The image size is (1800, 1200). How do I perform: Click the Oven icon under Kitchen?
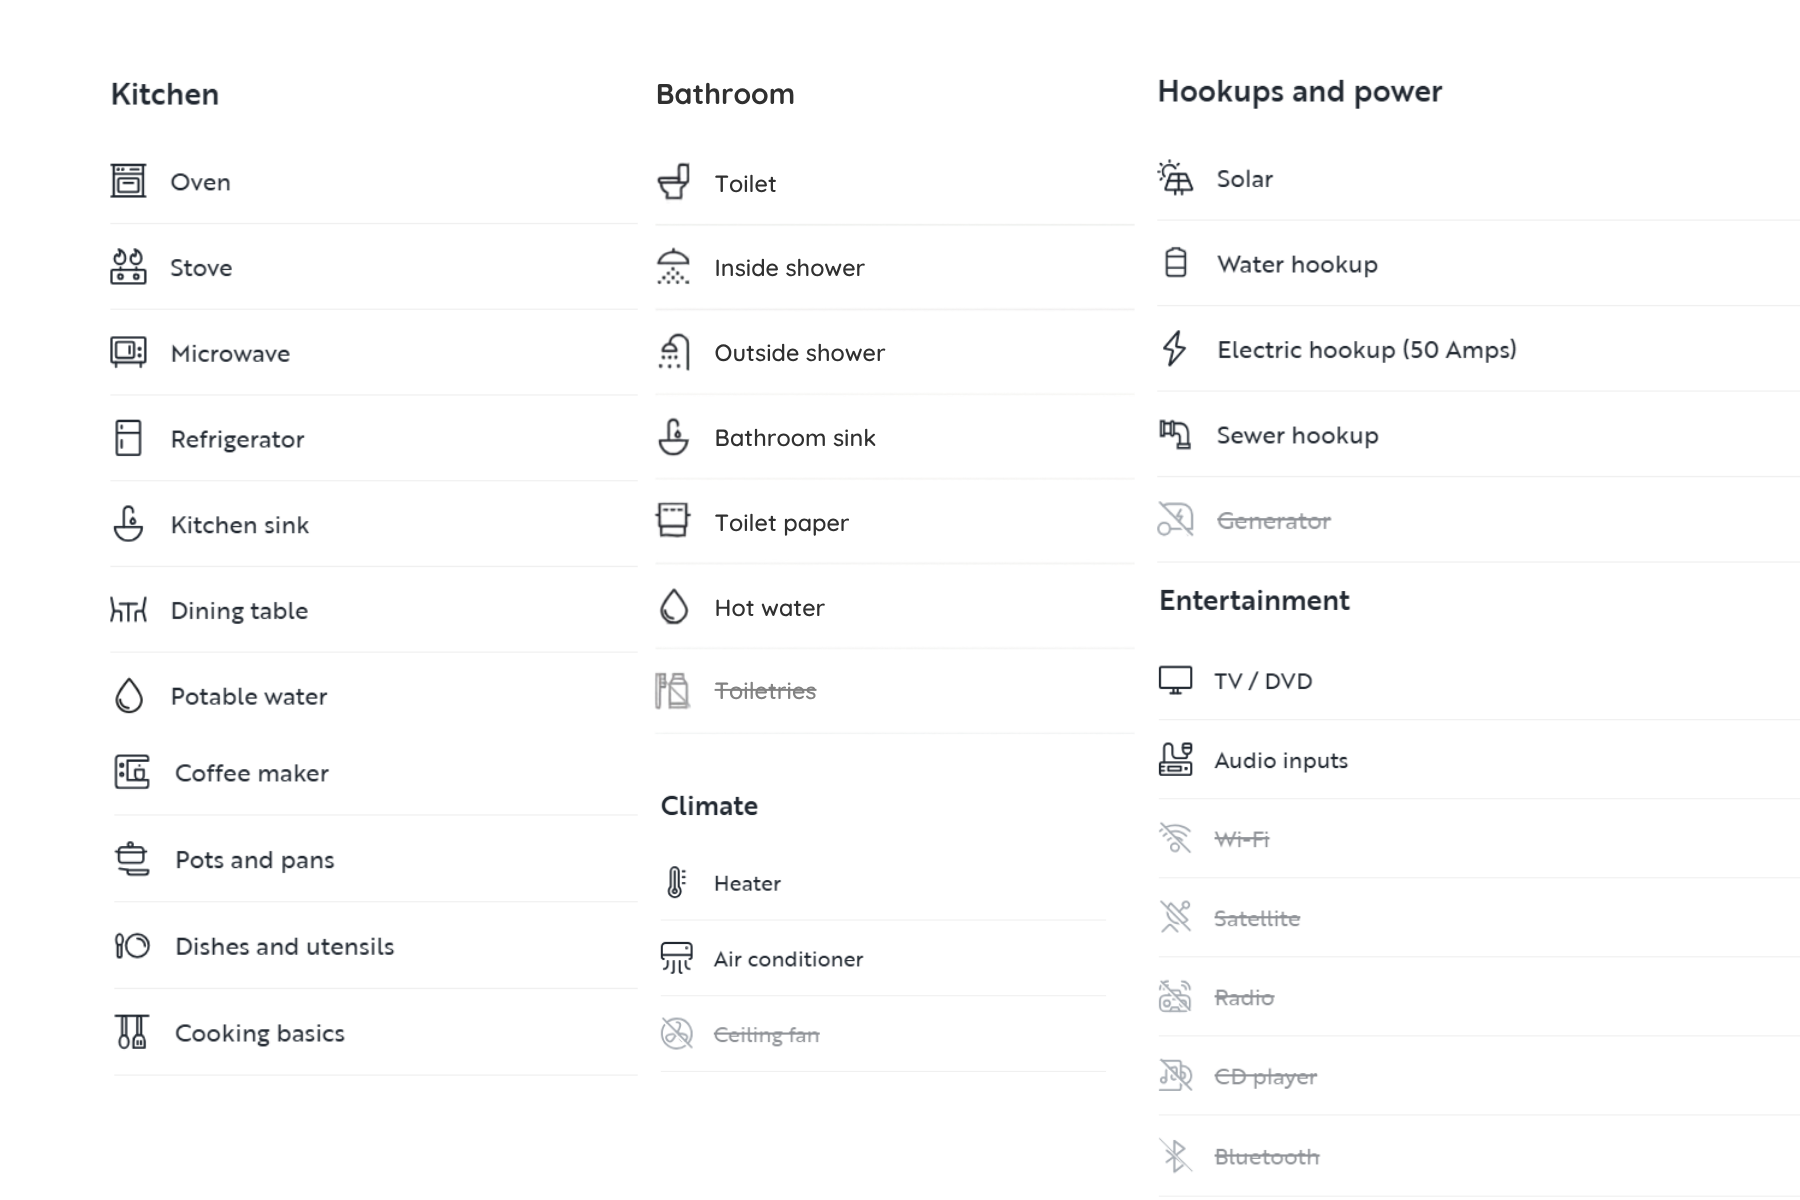[128, 181]
